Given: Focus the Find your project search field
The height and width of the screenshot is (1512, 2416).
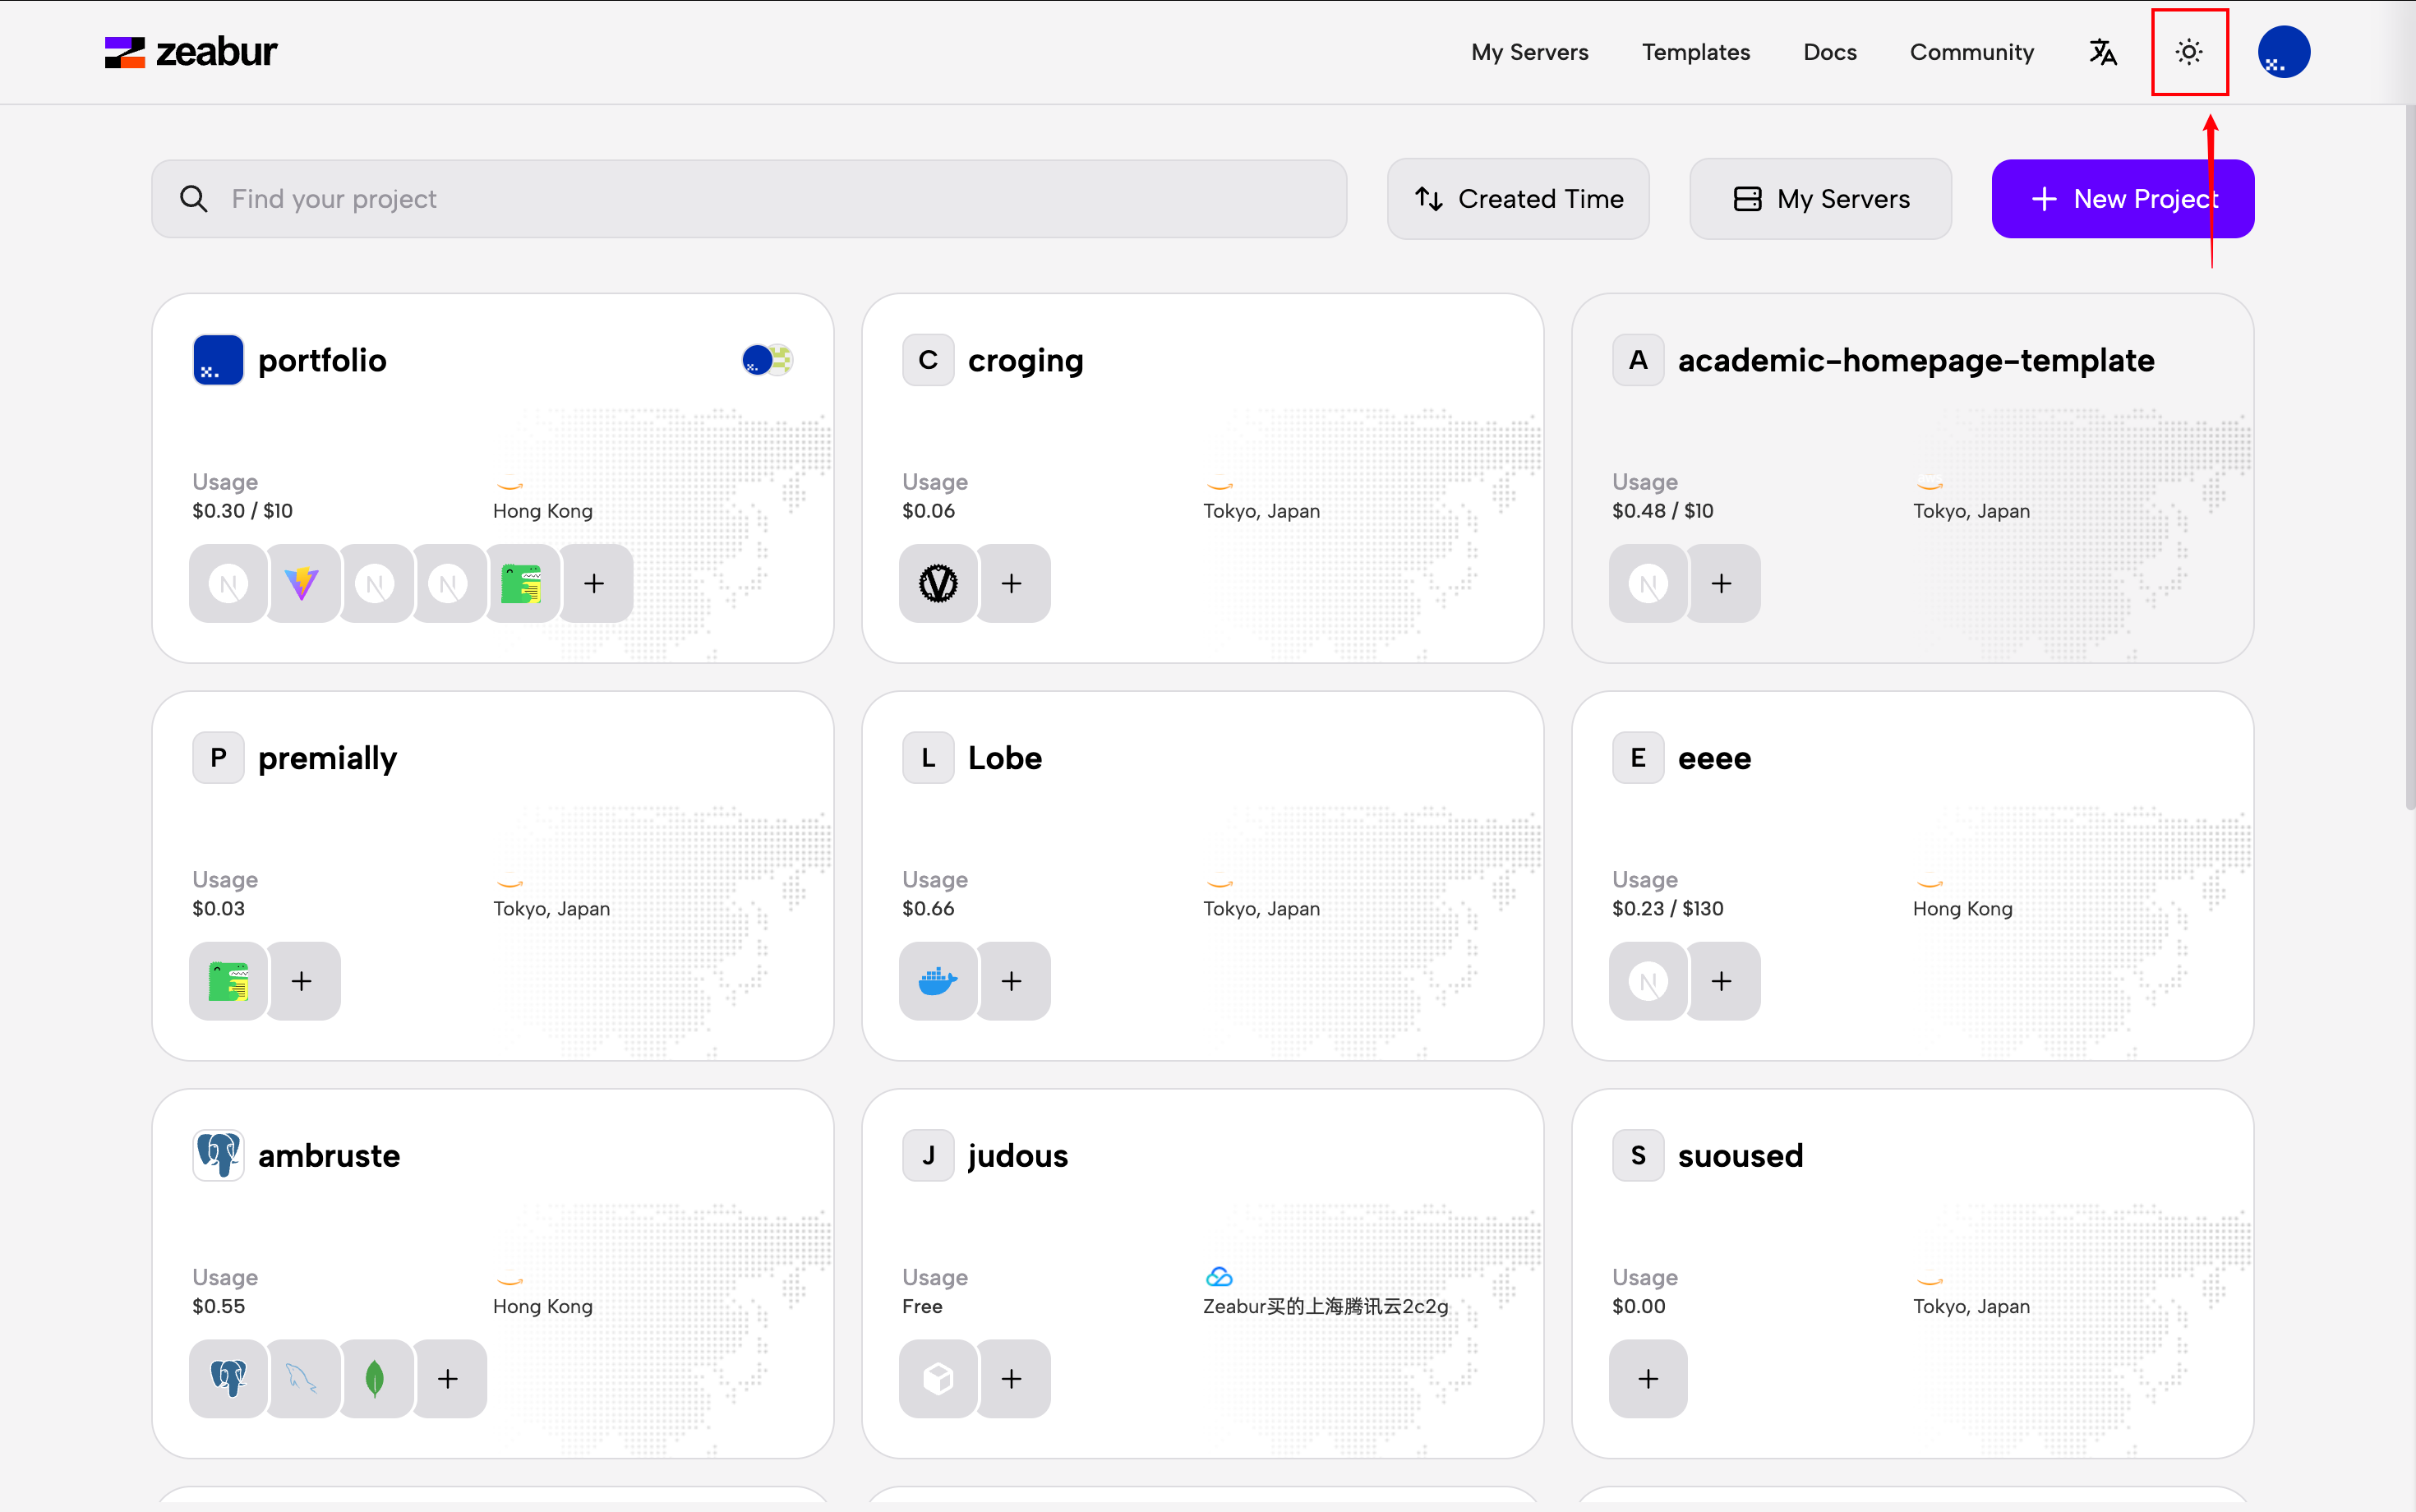Looking at the screenshot, I should (x=750, y=199).
